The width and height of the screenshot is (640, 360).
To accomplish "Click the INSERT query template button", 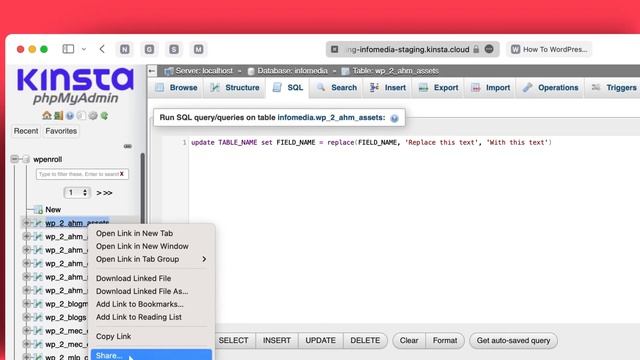I will tap(277, 340).
